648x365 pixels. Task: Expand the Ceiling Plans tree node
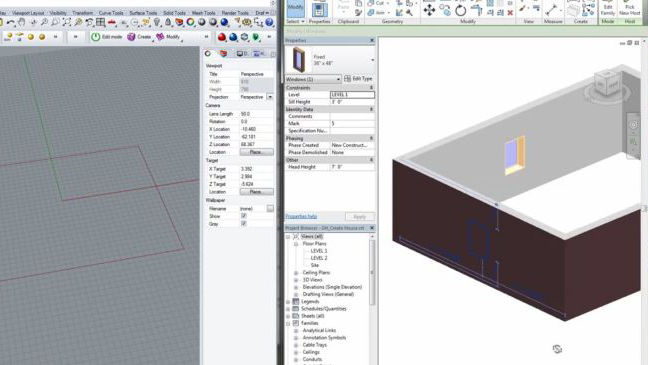point(296,273)
